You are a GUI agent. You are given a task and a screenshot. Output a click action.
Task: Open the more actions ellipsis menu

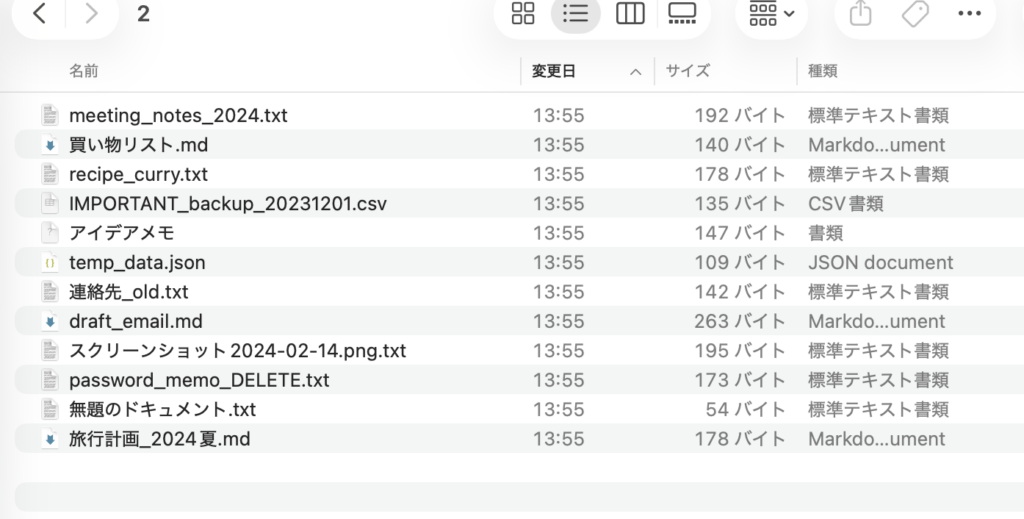tap(969, 14)
